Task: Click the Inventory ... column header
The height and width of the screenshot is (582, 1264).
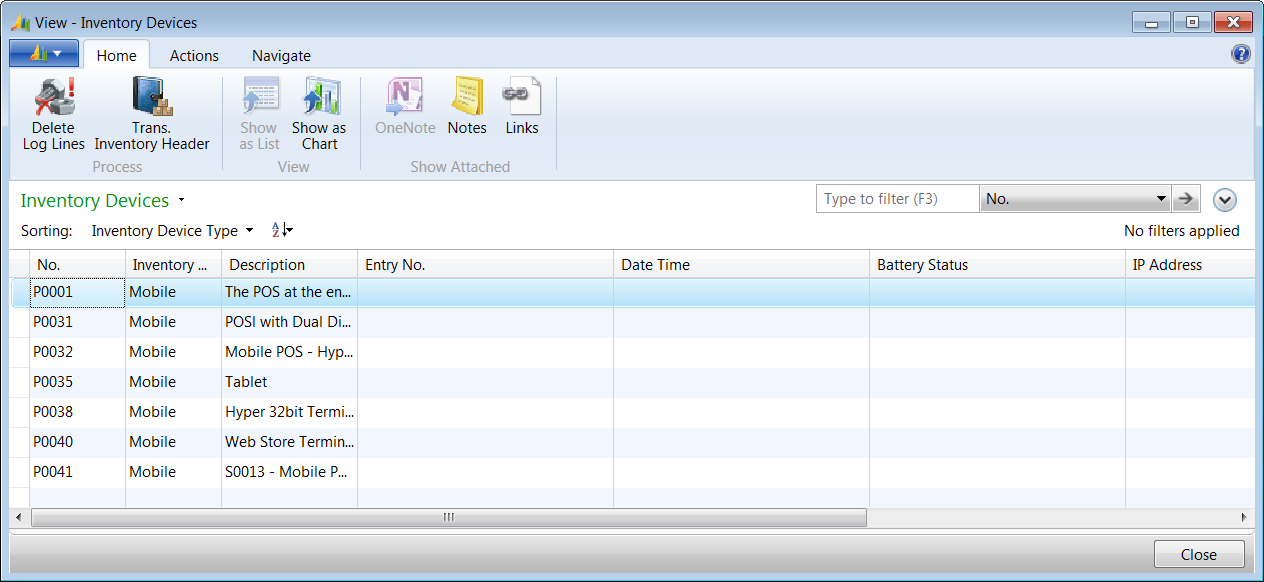Action: coord(173,265)
